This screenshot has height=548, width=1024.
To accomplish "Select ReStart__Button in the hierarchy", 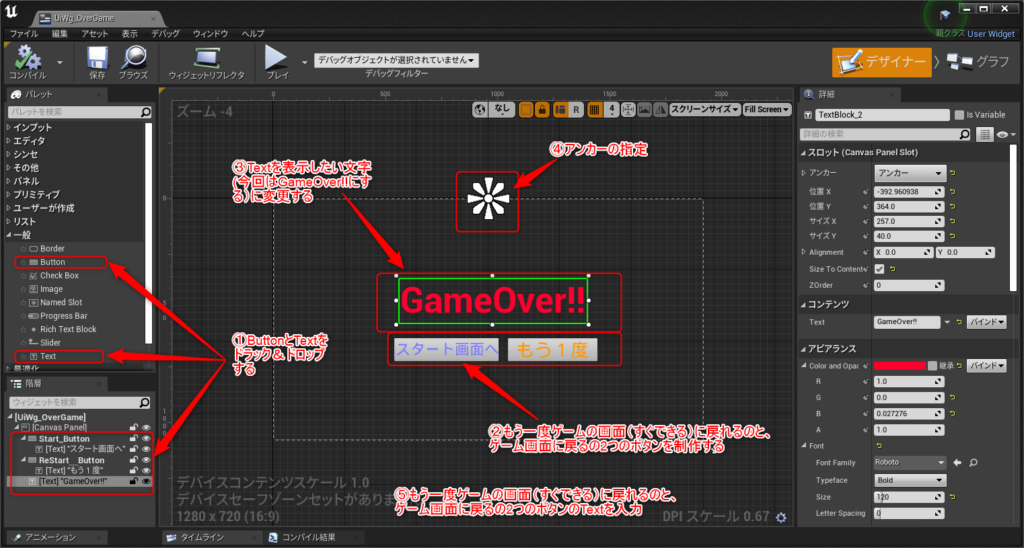I will pos(72,460).
